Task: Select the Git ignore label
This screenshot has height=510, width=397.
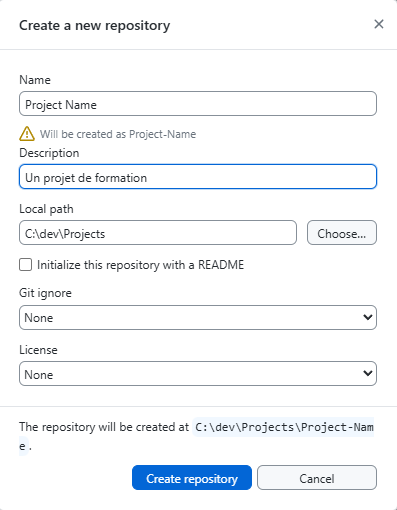Action: [45, 293]
